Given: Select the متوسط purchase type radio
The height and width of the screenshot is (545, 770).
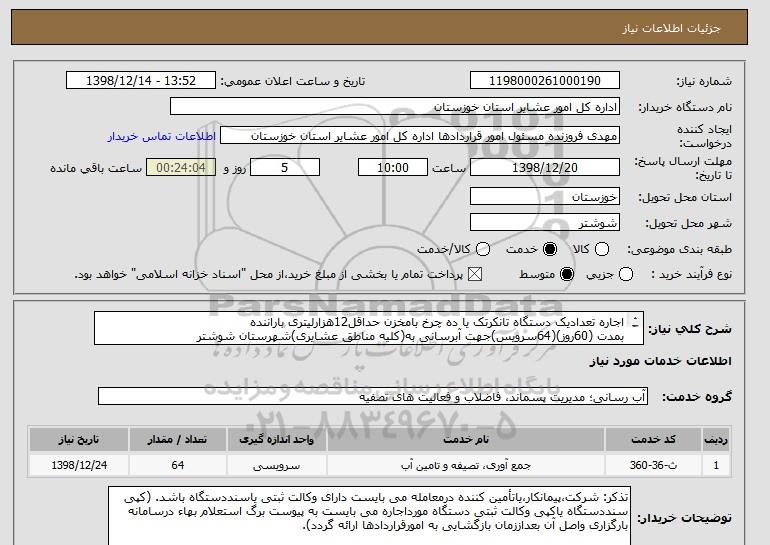Looking at the screenshot, I should 567,274.
